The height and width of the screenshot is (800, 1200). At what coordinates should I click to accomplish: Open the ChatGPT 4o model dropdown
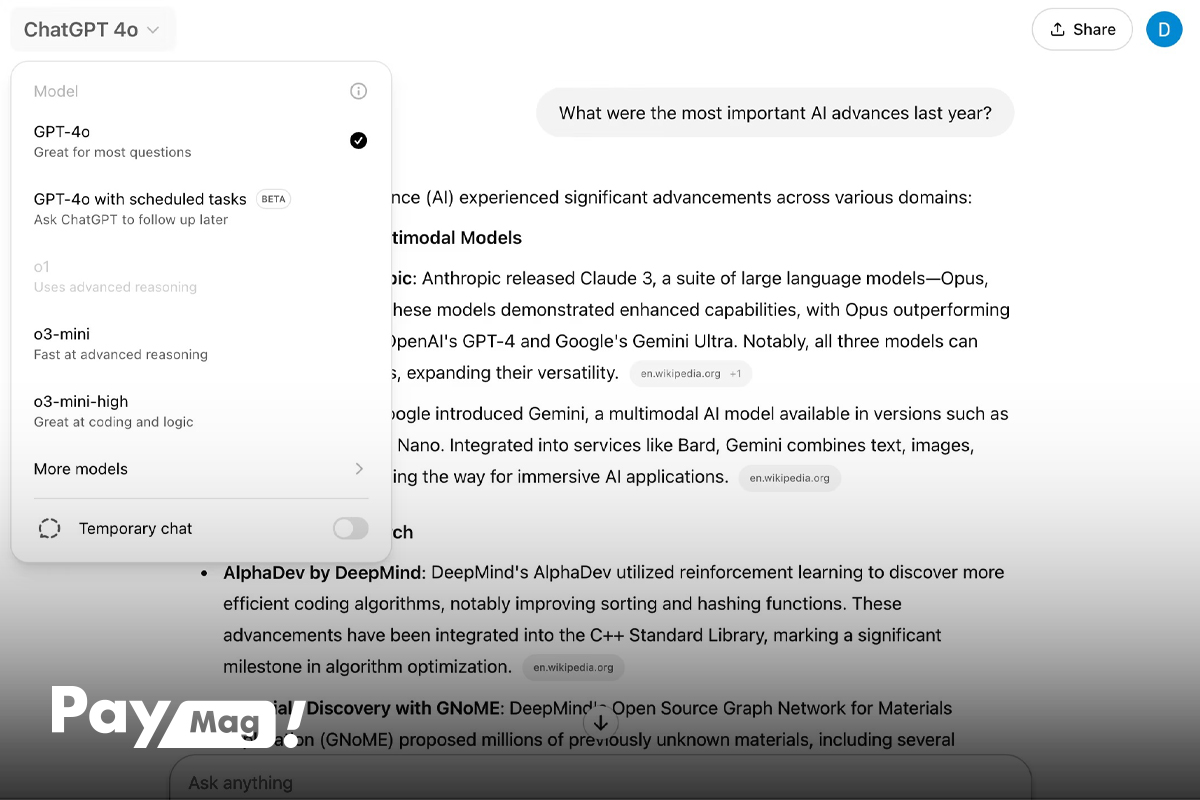click(92, 30)
